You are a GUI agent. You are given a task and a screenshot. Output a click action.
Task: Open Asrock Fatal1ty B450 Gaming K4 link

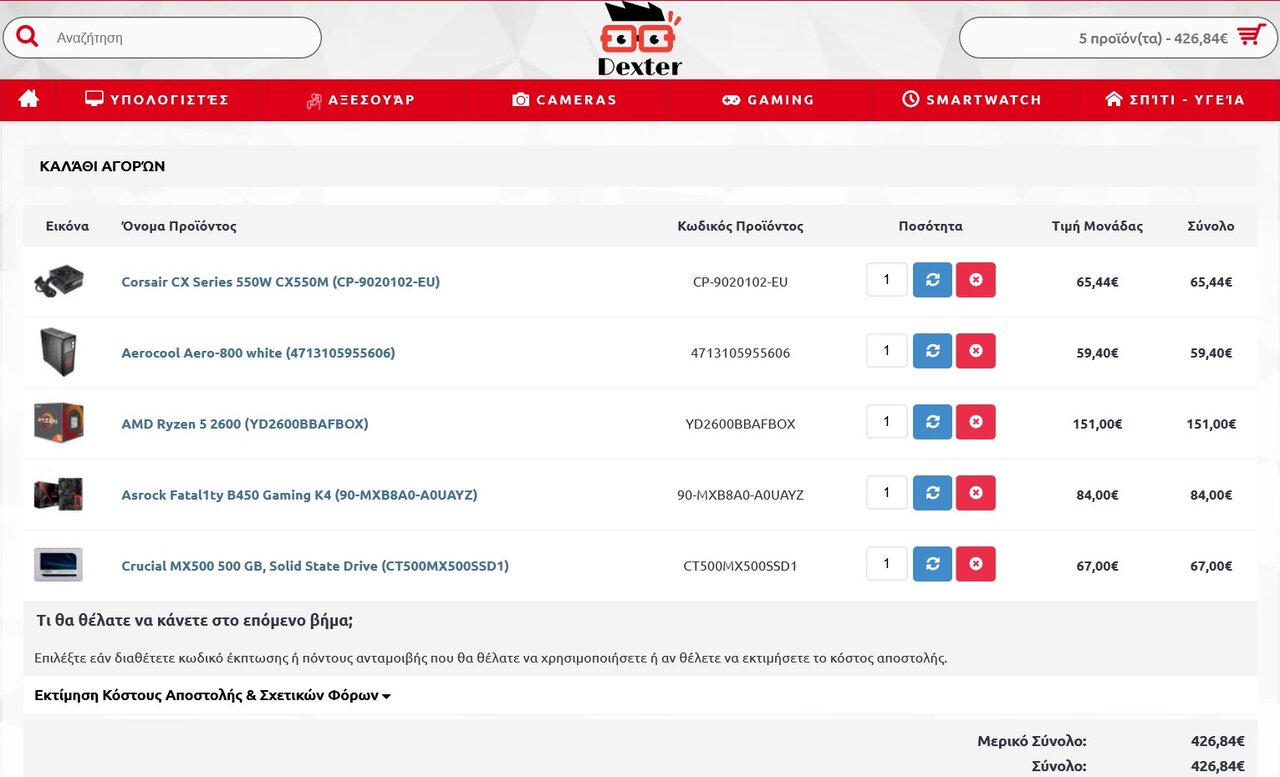coord(299,495)
